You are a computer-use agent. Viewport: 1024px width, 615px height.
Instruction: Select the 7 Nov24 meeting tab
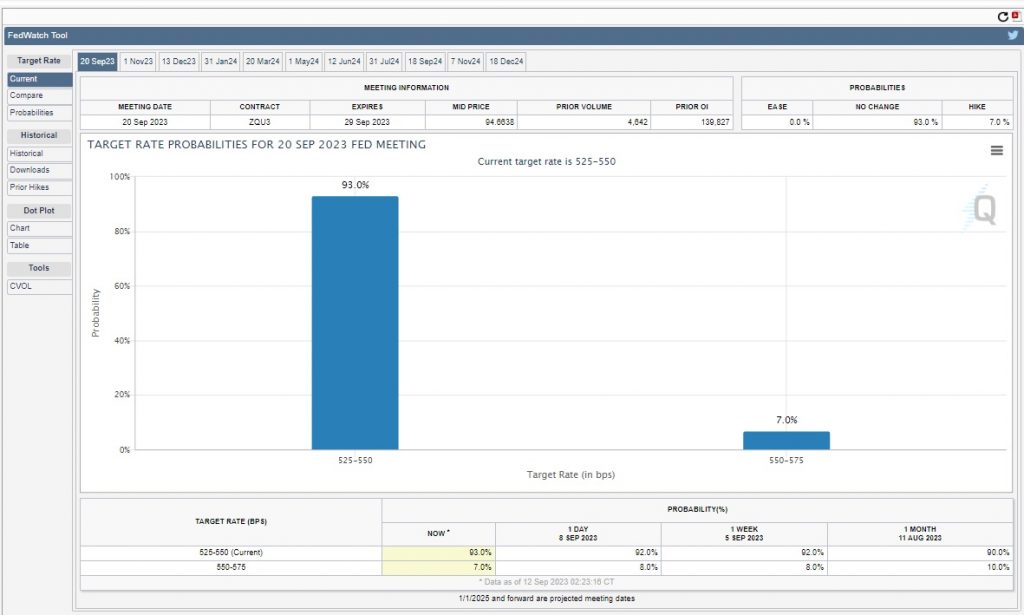466,61
